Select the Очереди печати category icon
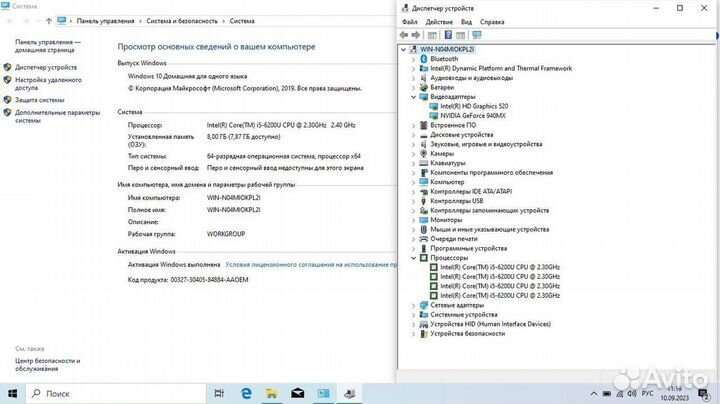This screenshot has width=720, height=404. pos(424,239)
